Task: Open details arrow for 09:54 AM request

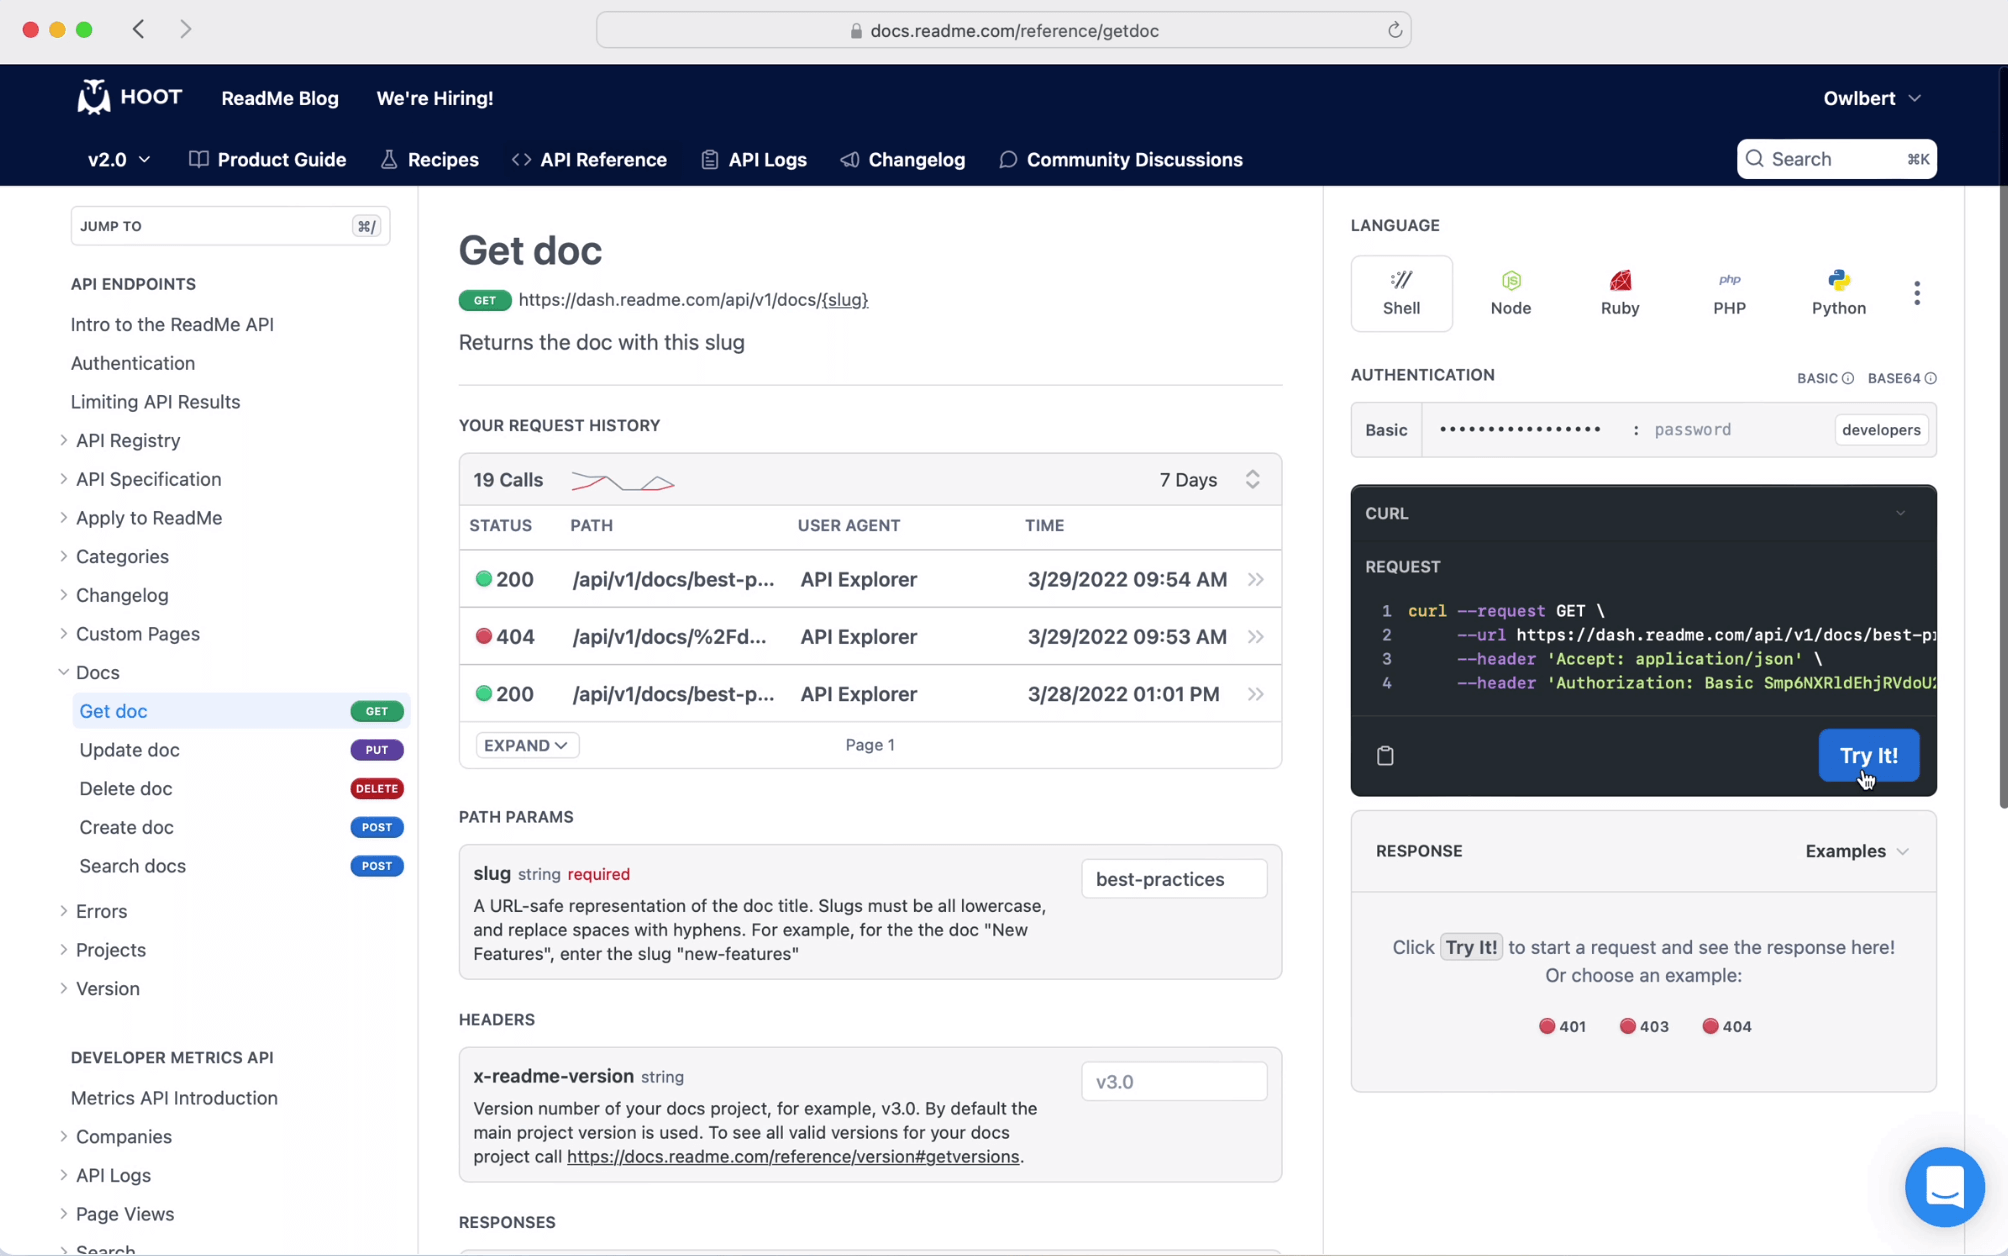Action: [x=1255, y=579]
